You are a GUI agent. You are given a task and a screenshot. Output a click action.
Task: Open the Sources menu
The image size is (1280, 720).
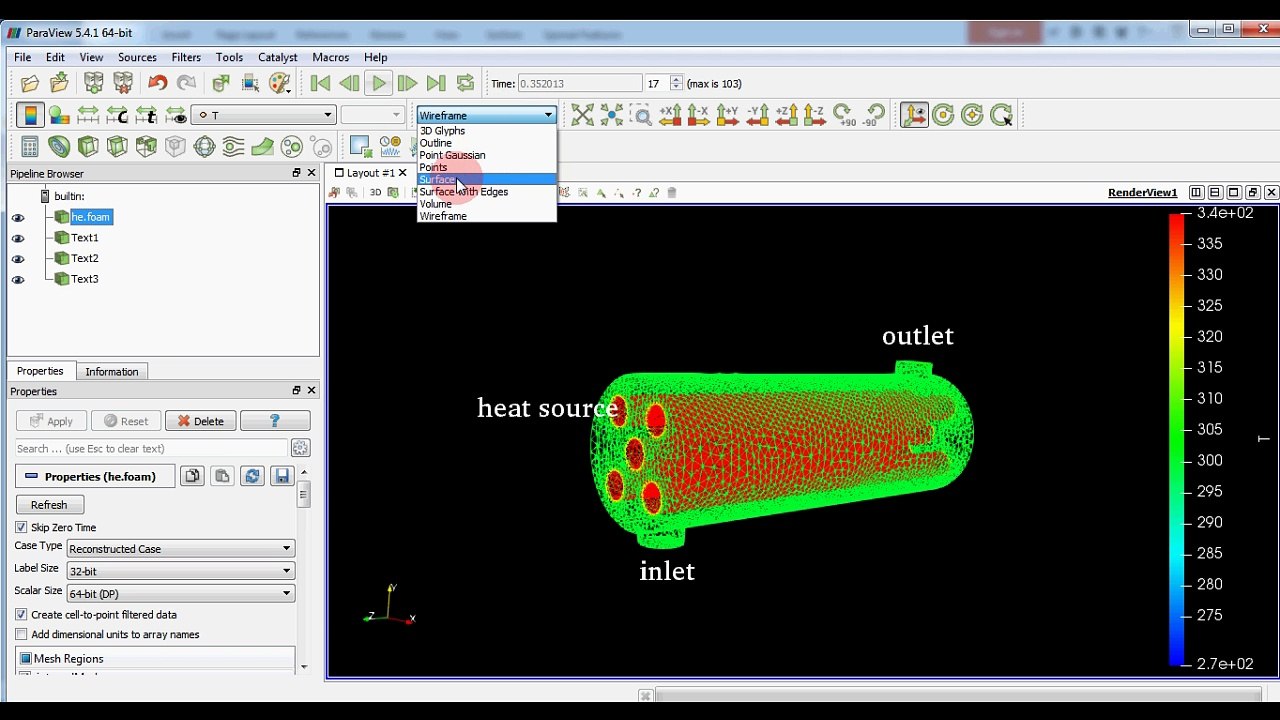[137, 58]
